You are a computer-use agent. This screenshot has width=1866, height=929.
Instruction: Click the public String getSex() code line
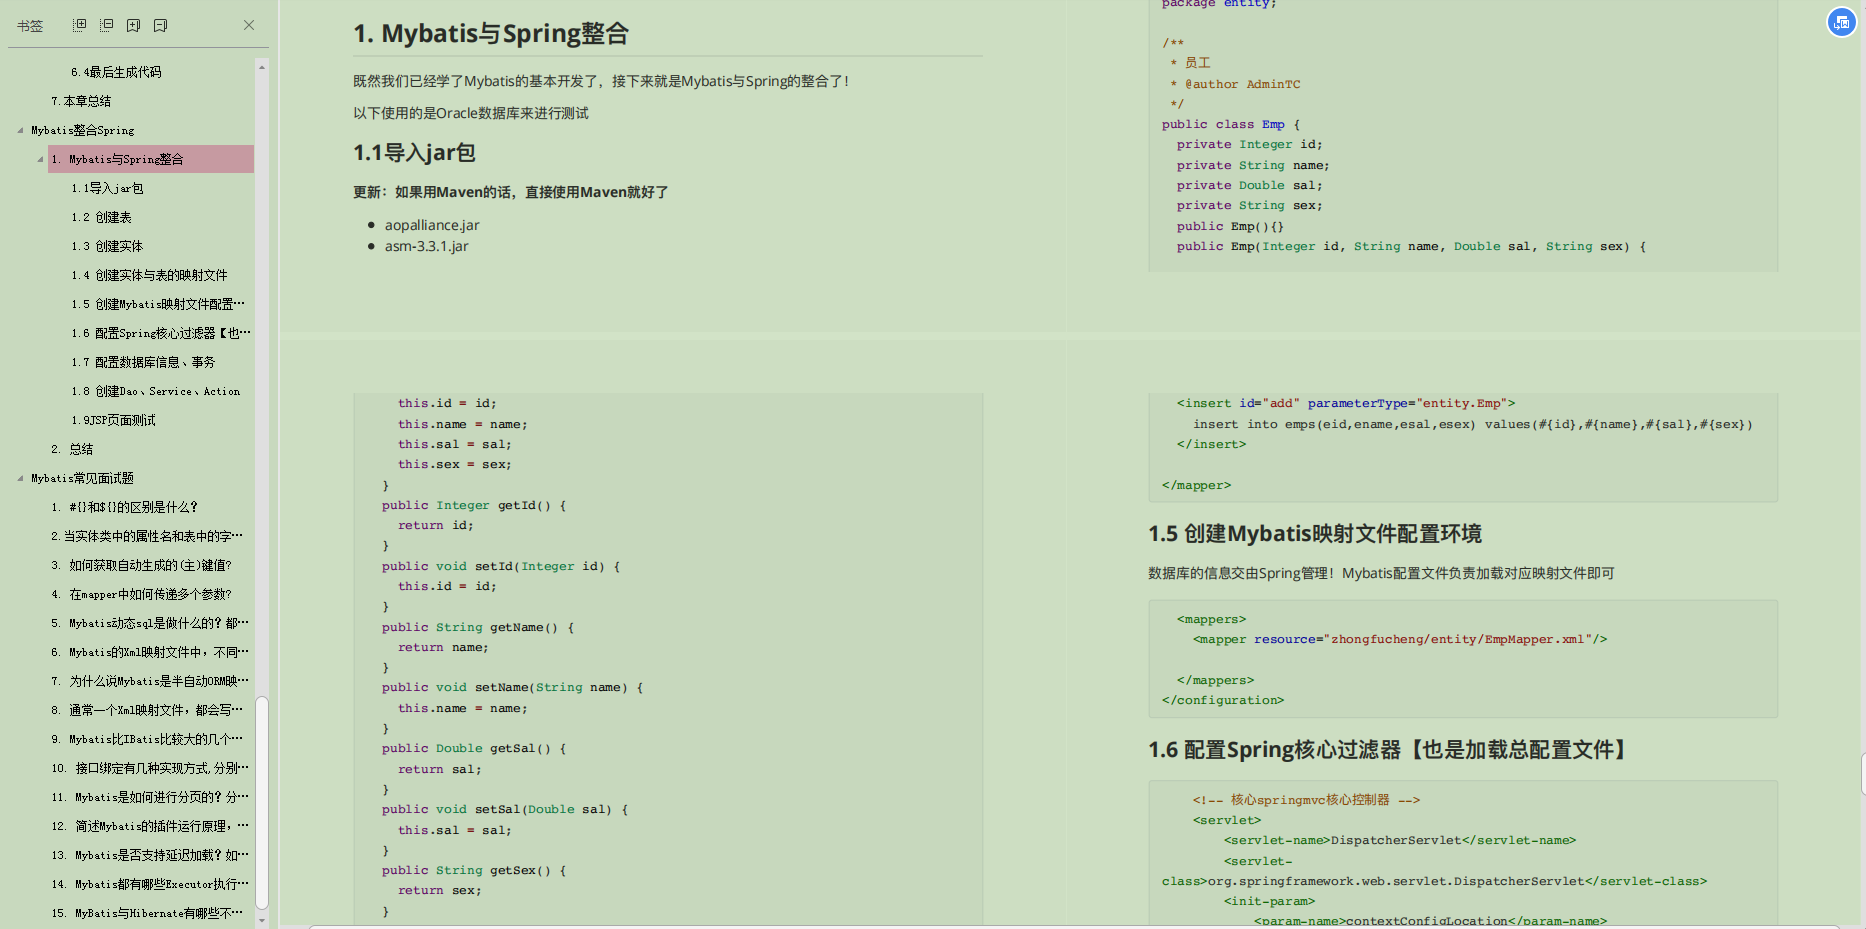(474, 870)
